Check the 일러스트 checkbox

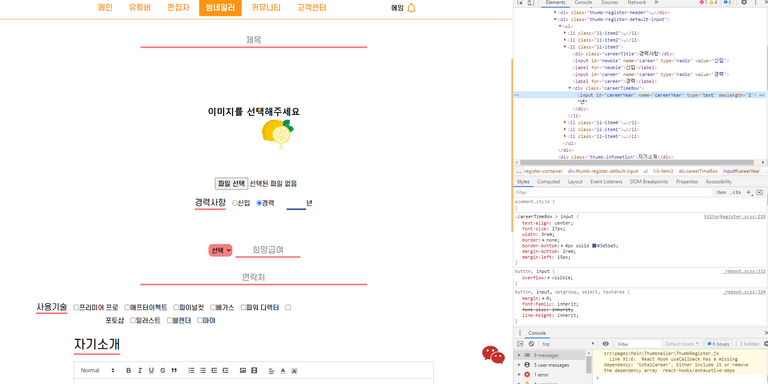133,320
